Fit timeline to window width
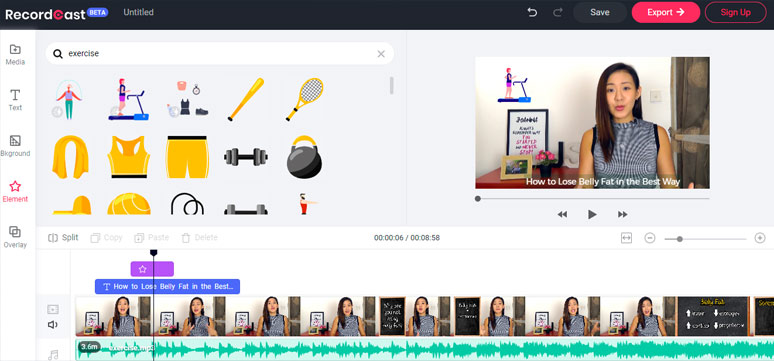The image size is (774, 361). [626, 238]
